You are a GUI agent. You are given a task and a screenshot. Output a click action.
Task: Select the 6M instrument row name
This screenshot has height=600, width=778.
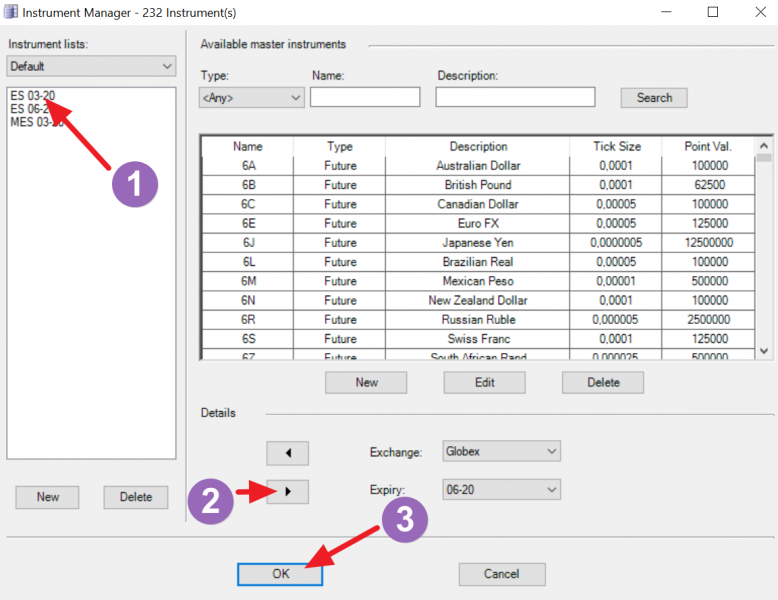248,281
